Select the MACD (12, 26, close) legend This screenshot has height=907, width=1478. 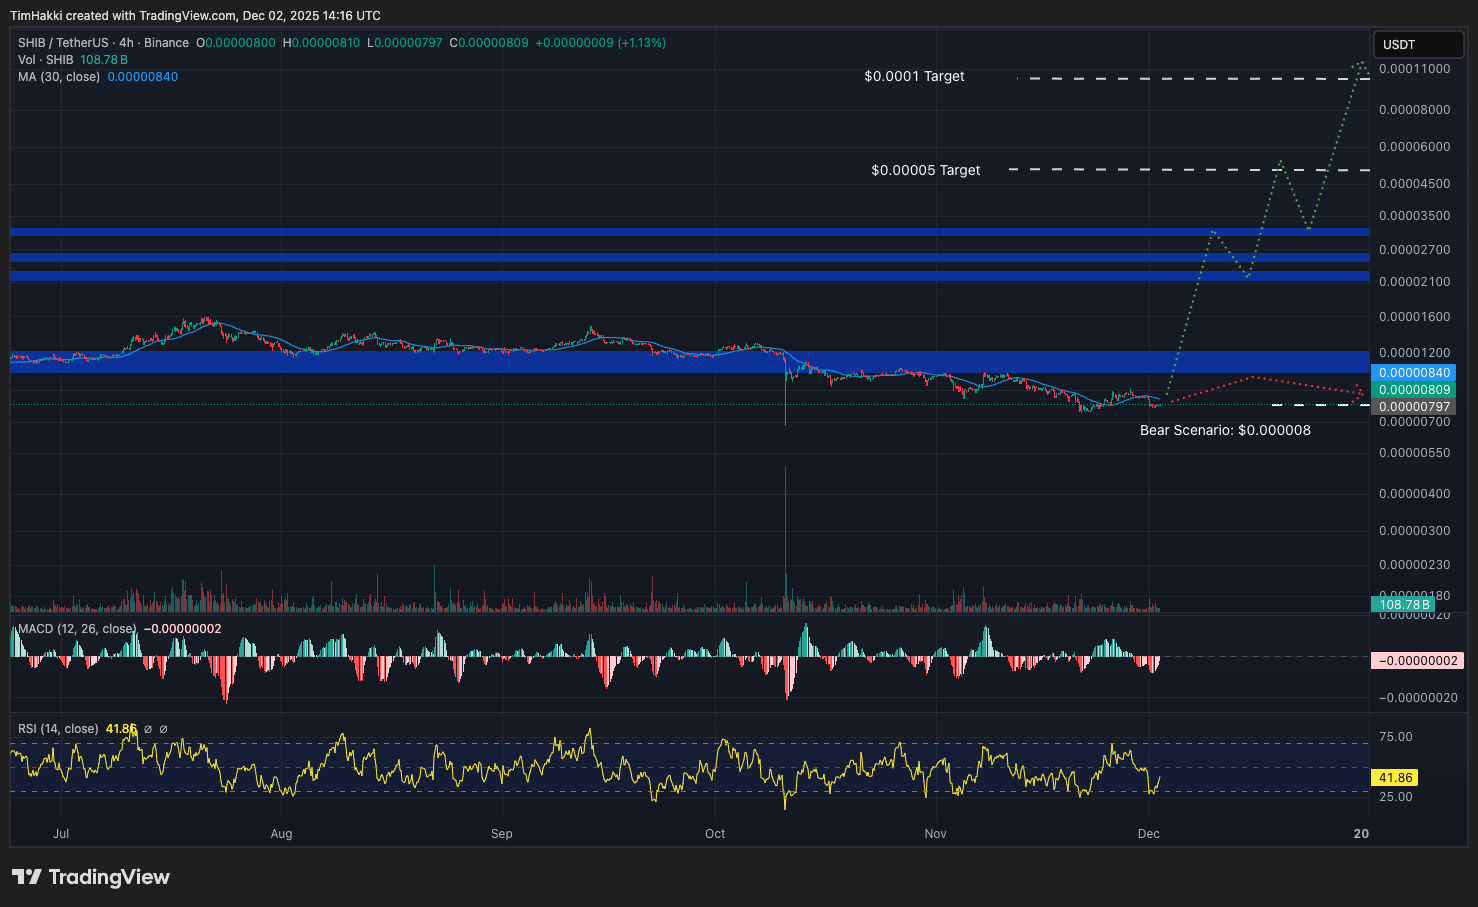77,629
